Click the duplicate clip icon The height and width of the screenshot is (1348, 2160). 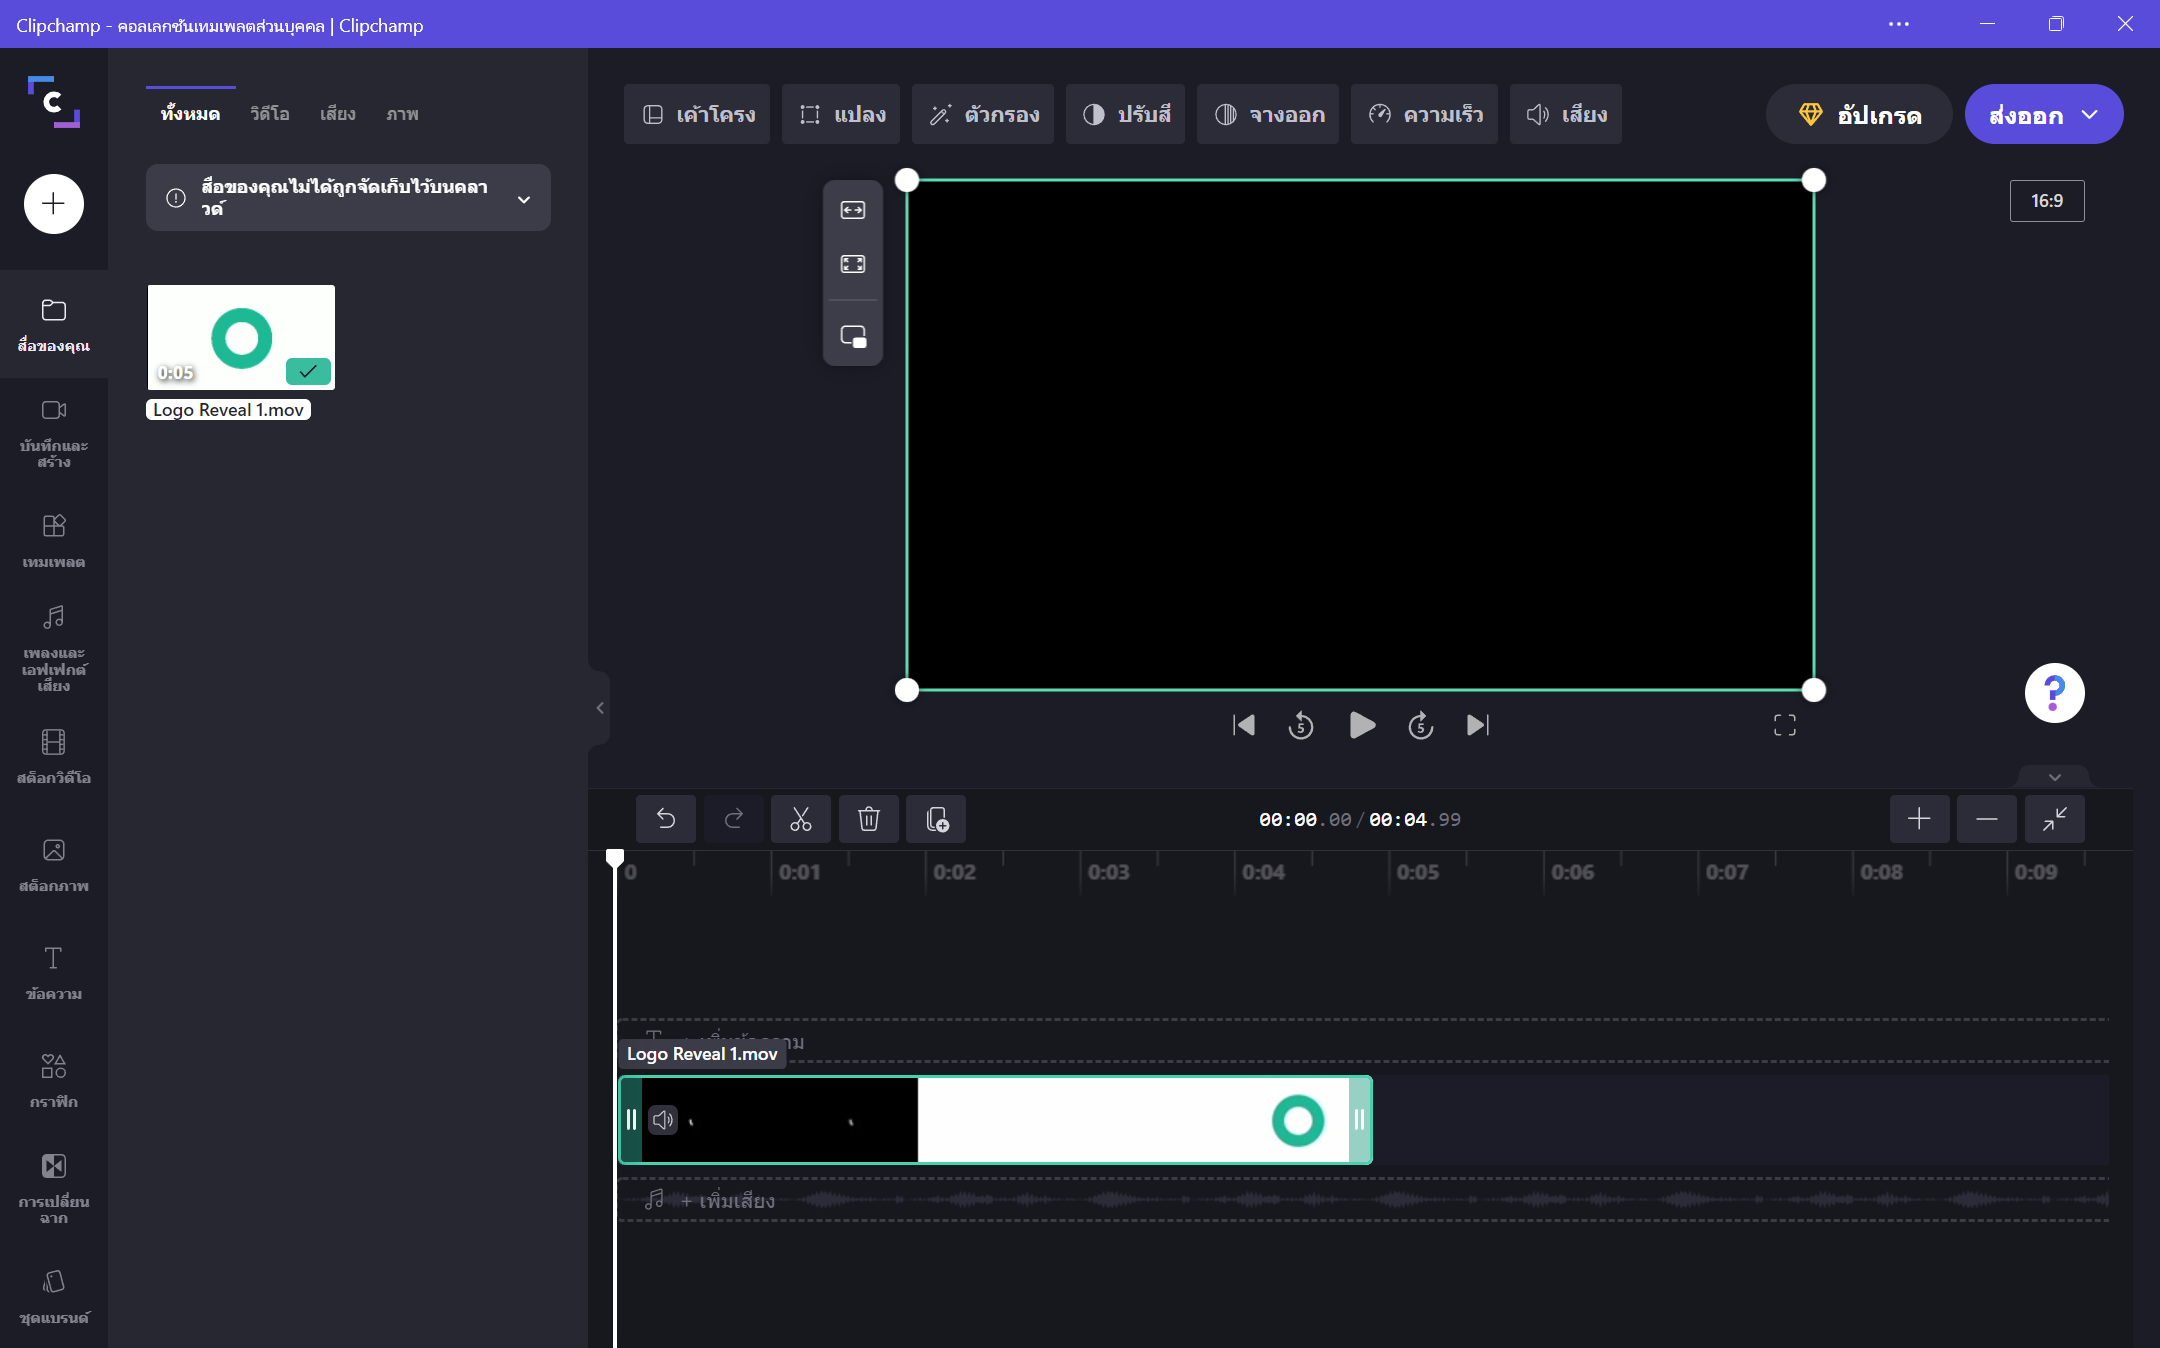click(936, 820)
